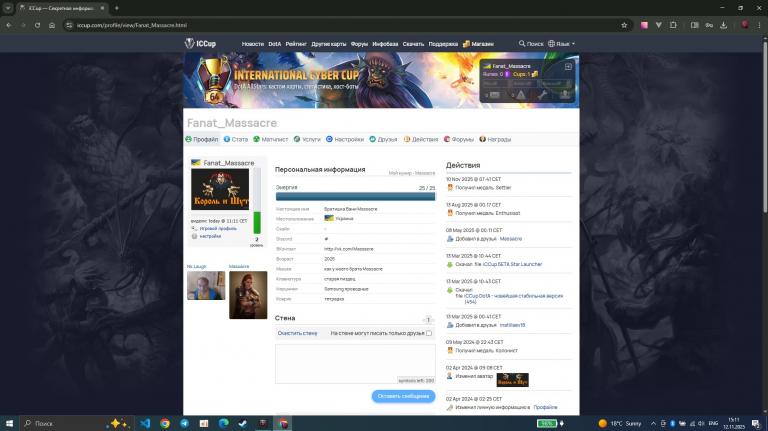Expand the Язык language dropdown
768x431 pixels.
[561, 44]
